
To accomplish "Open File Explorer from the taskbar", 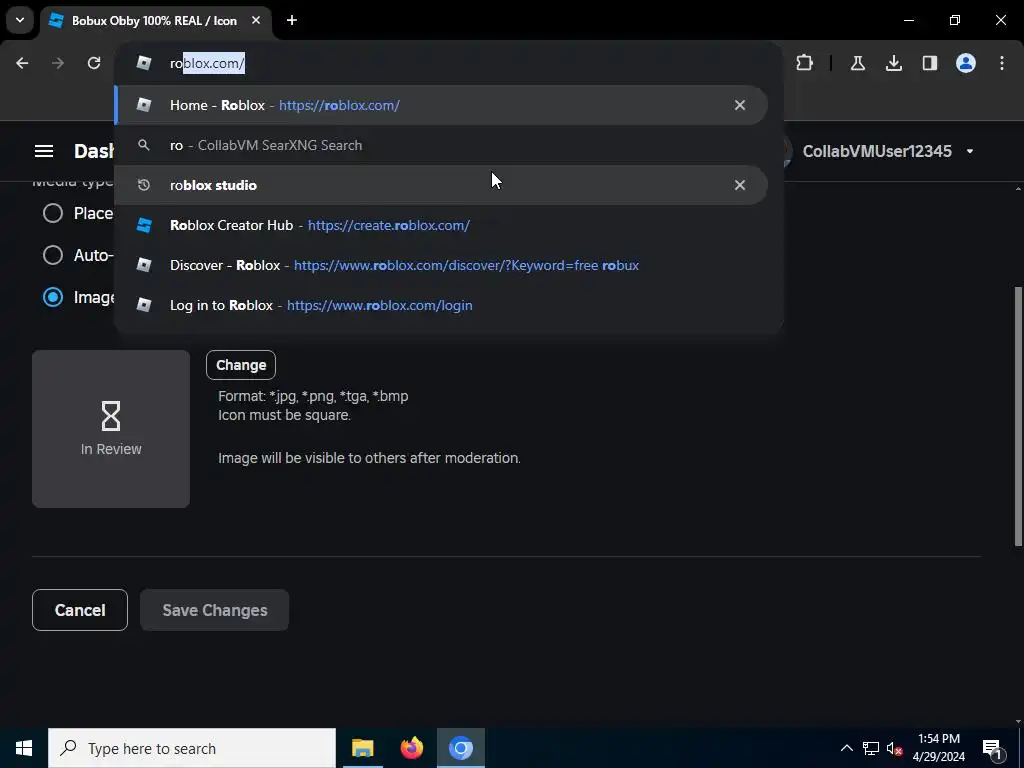I will (x=362, y=748).
